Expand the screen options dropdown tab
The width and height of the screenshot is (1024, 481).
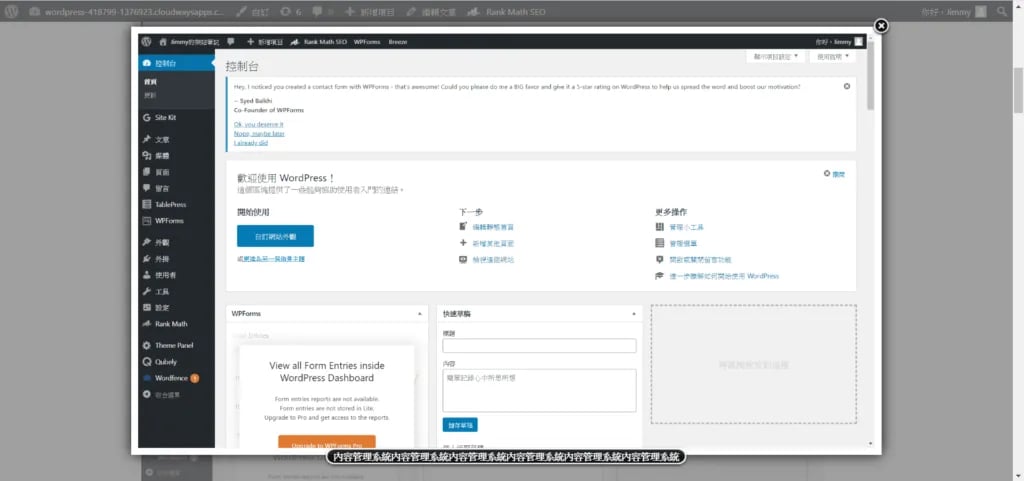click(x=776, y=57)
